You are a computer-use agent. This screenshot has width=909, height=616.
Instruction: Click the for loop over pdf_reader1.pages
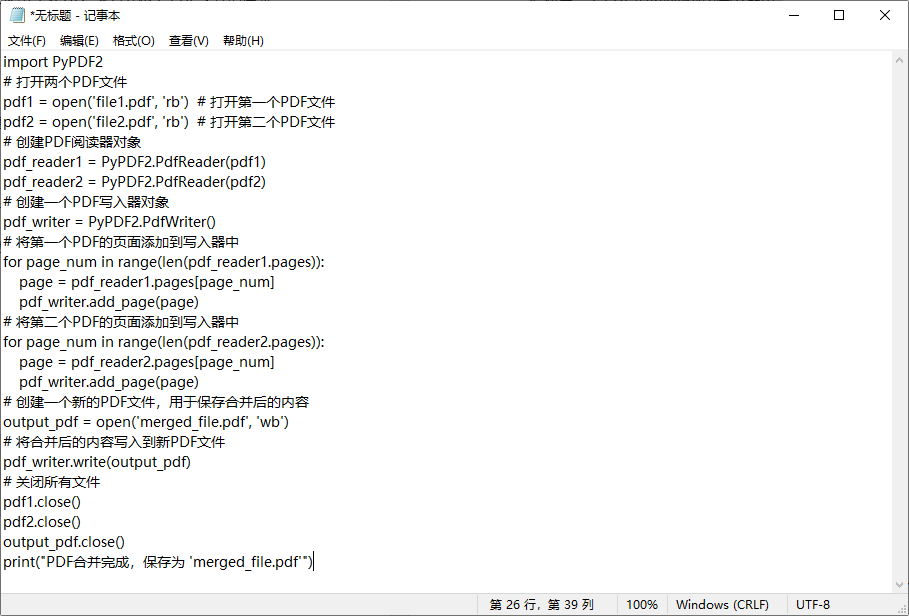tap(163, 262)
